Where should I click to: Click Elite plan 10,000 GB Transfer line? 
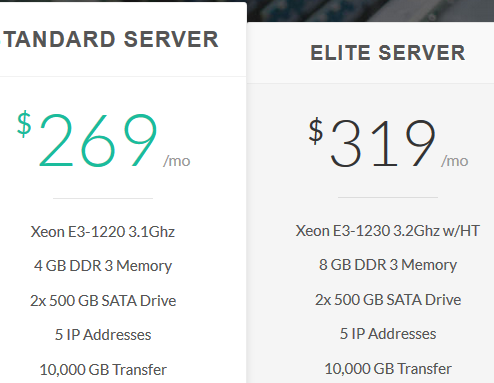[388, 369]
